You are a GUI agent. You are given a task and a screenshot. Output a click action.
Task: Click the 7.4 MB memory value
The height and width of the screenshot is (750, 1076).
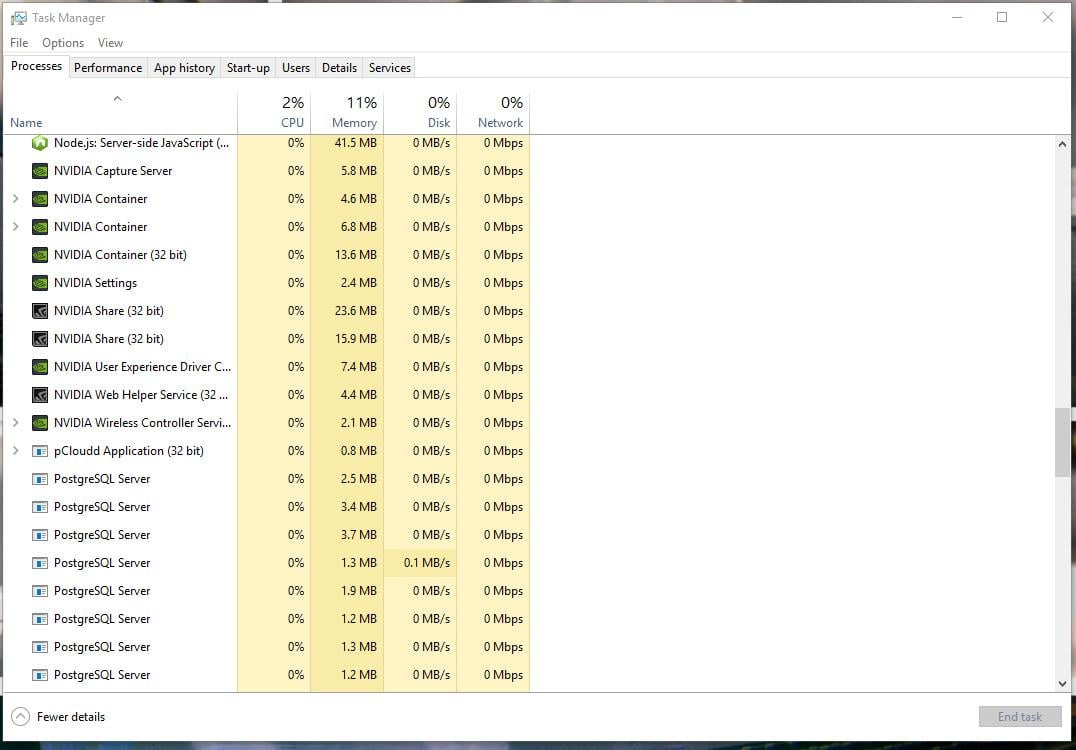[x=358, y=367]
